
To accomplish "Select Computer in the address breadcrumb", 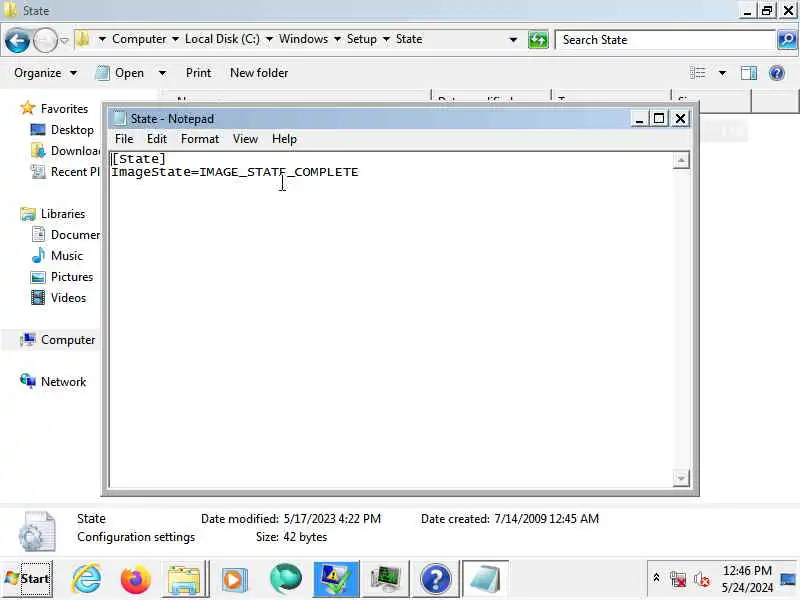I will [139, 39].
